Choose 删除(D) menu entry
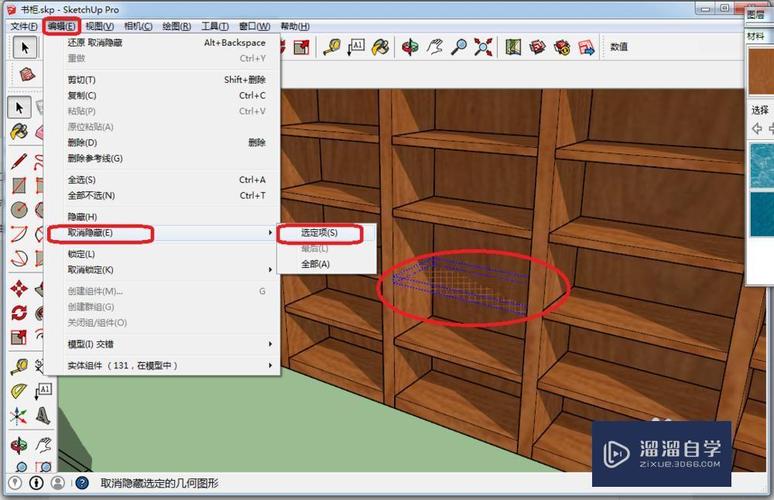The width and height of the screenshot is (774, 500). 163,143
